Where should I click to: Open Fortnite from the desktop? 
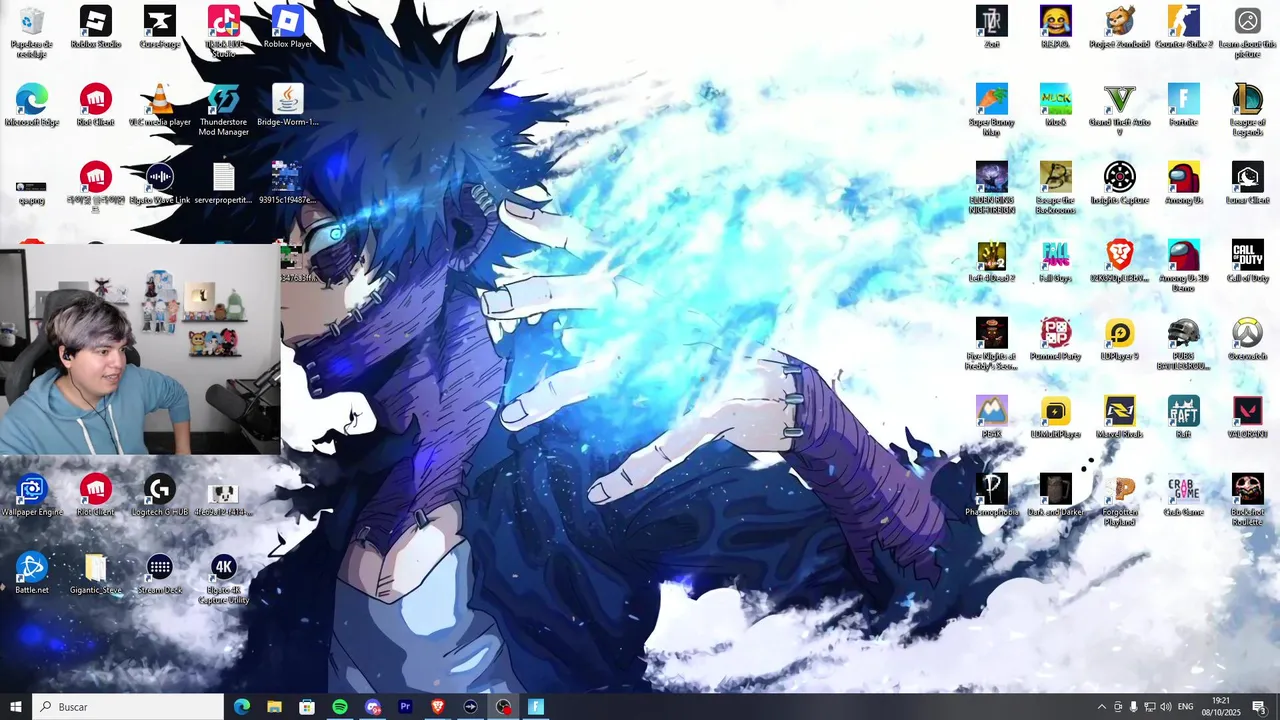coord(1184,105)
